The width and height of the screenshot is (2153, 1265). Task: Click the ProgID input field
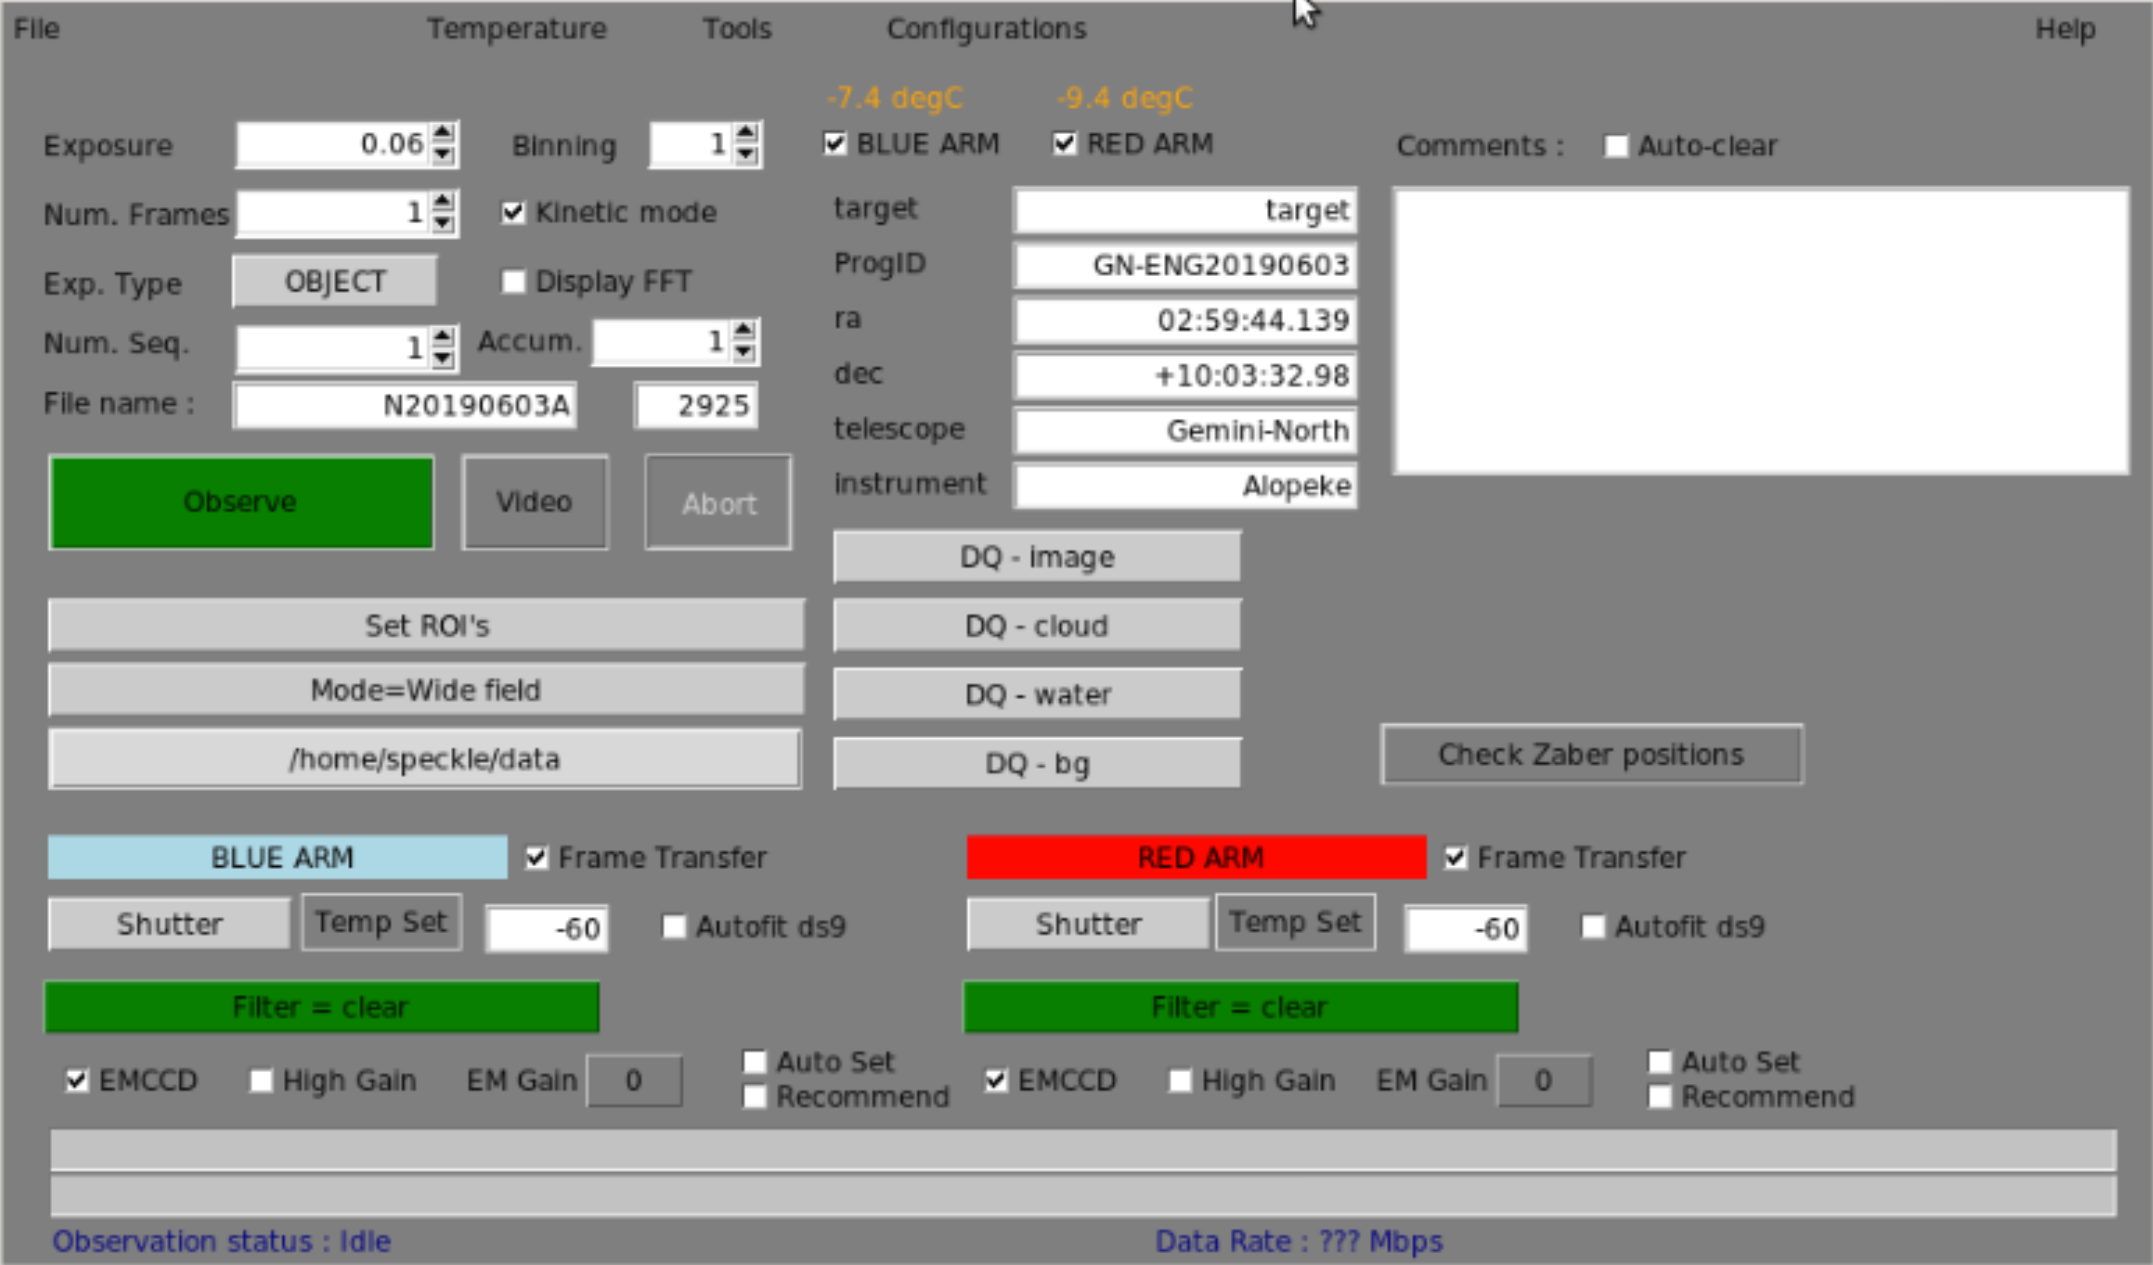click(1185, 265)
